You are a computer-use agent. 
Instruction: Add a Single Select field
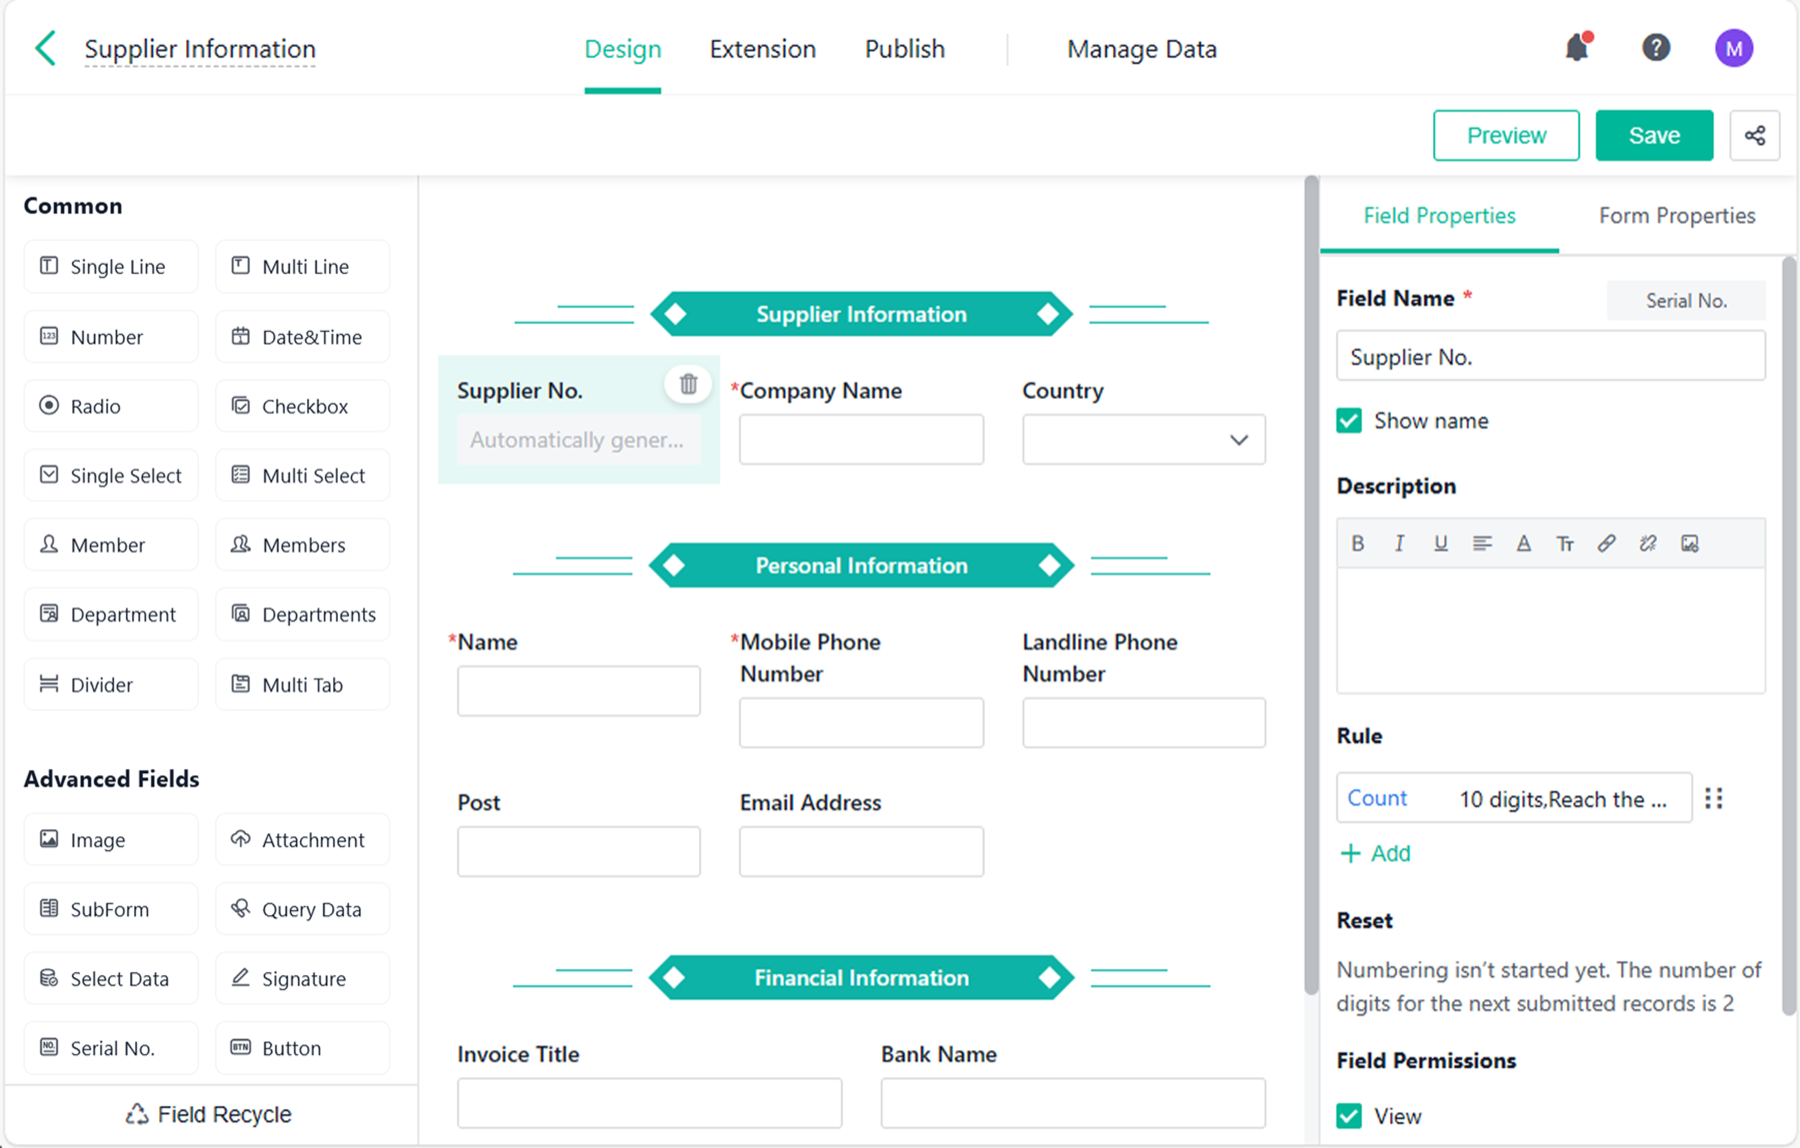tap(111, 475)
